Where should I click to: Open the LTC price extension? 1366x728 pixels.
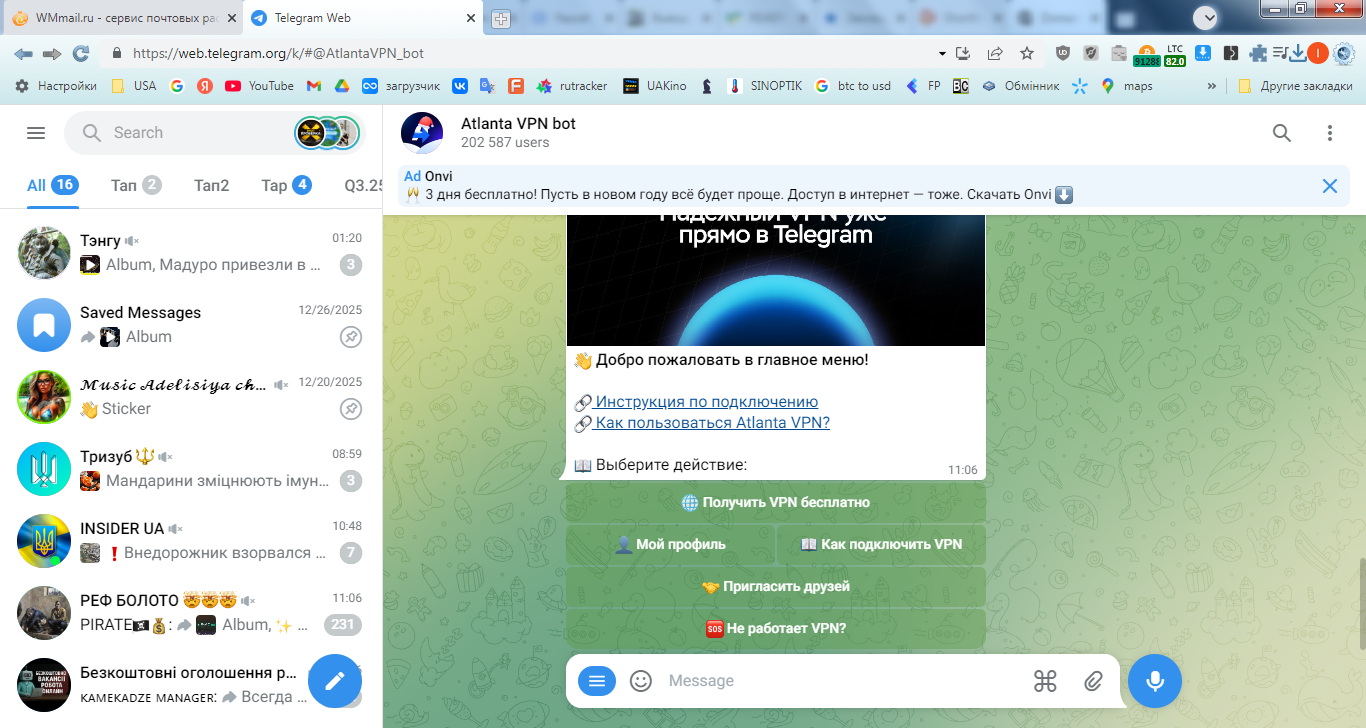pyautogui.click(x=1175, y=55)
